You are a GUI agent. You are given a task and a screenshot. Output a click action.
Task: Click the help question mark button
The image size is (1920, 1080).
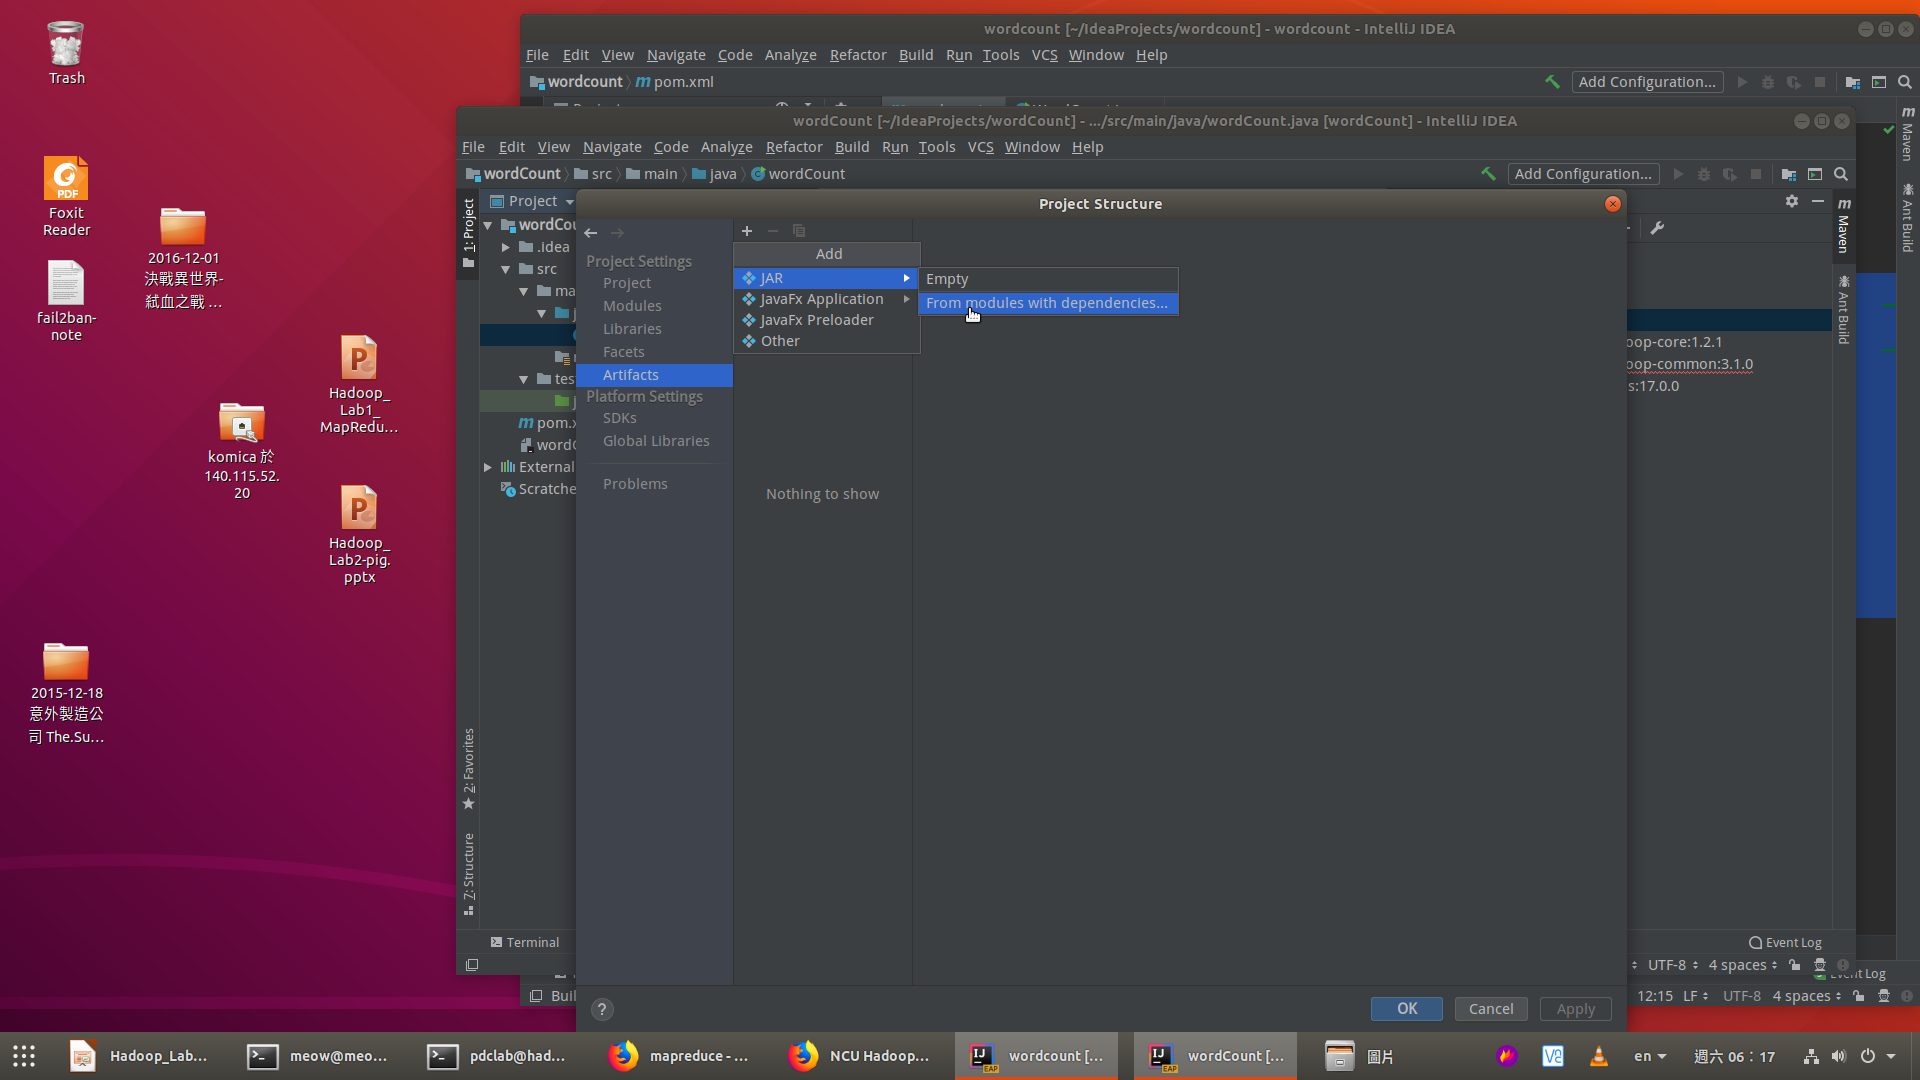tap(602, 1009)
